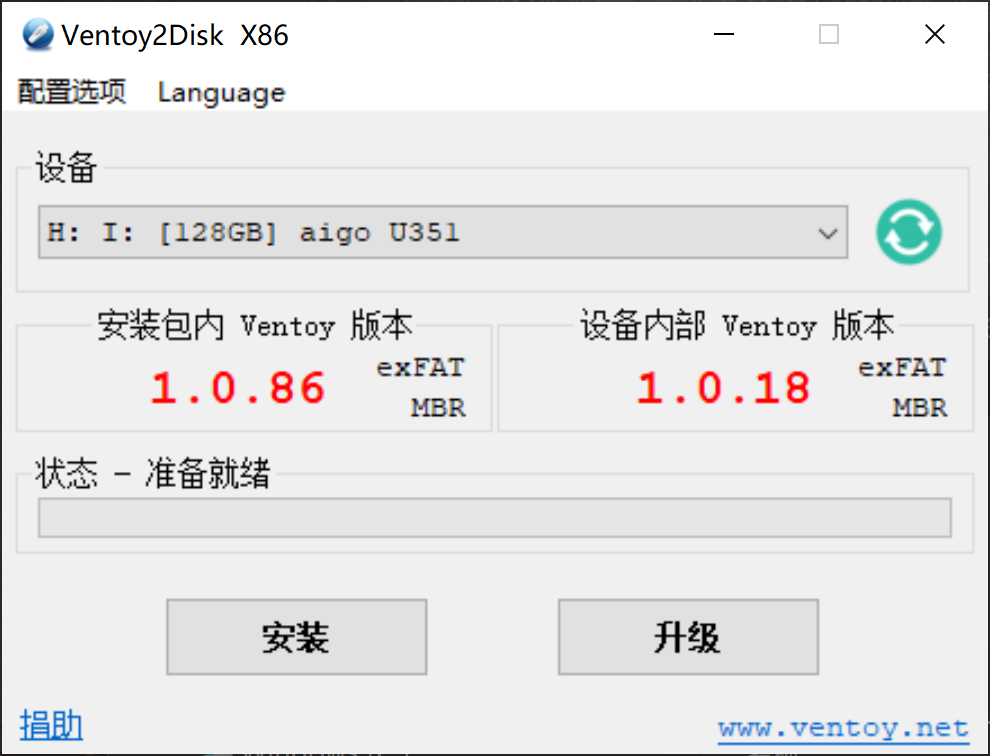Viewport: 990px width, 756px height.
Task: Click the disabled maximize window button
Action: 829,34
